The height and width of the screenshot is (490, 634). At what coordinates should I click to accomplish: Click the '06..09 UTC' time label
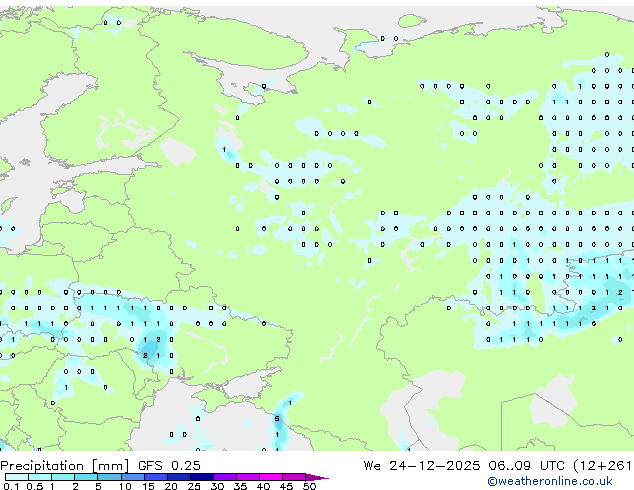tap(526, 466)
